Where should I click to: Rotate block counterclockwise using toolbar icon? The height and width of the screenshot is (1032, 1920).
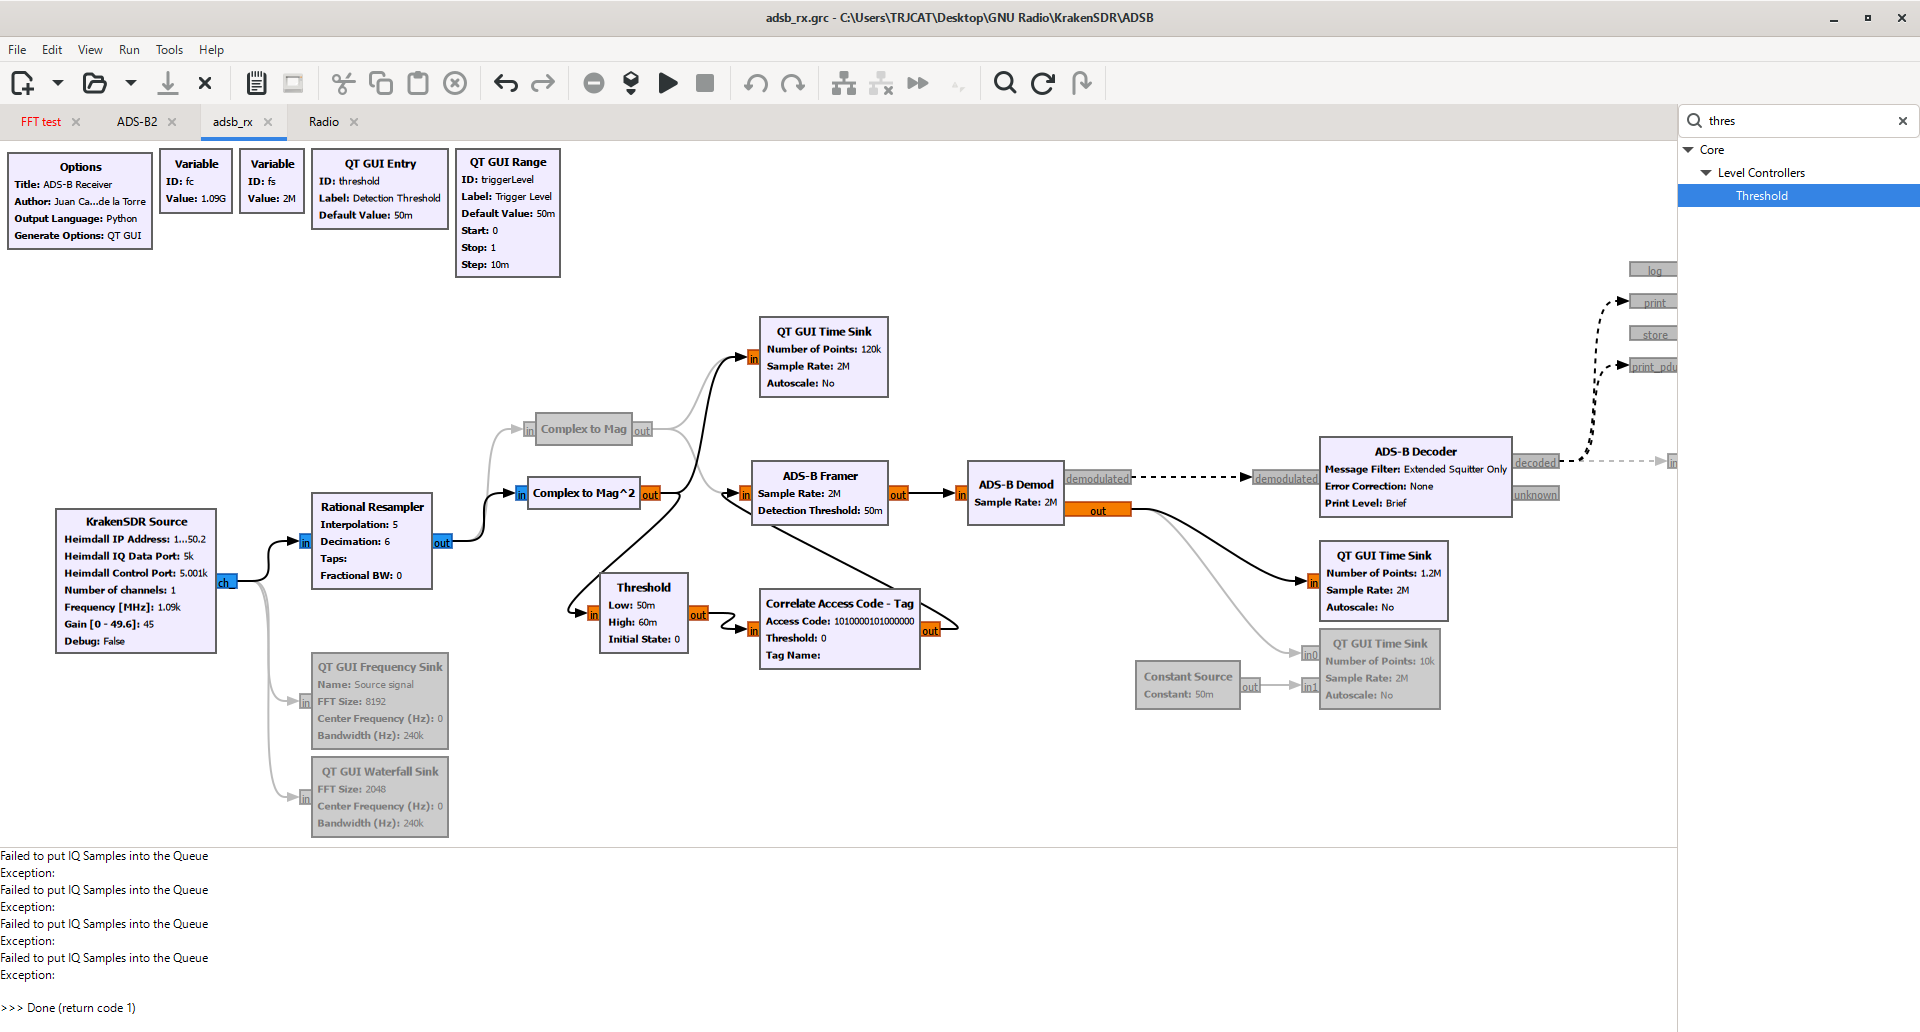pos(756,83)
